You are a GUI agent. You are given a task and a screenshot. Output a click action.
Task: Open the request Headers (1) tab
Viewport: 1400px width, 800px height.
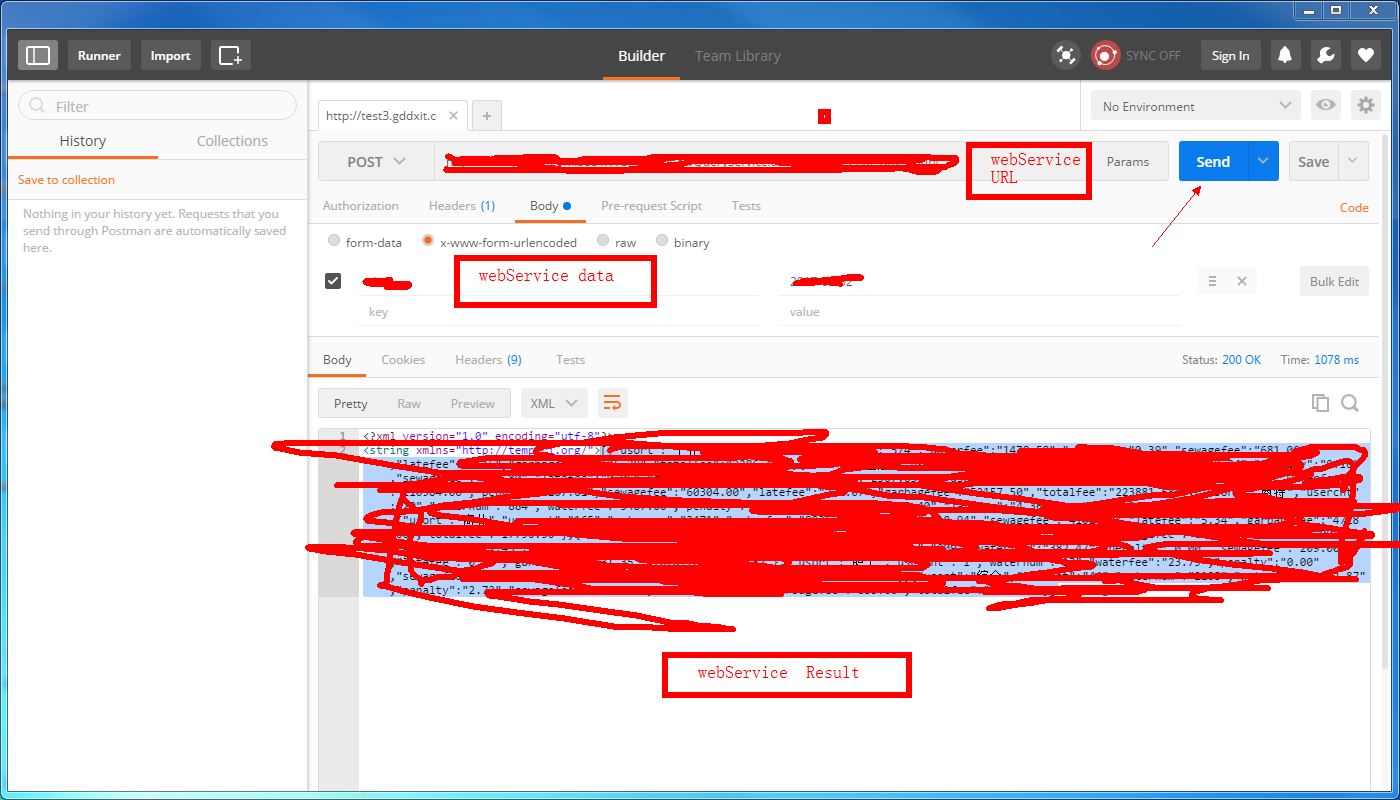click(x=462, y=206)
